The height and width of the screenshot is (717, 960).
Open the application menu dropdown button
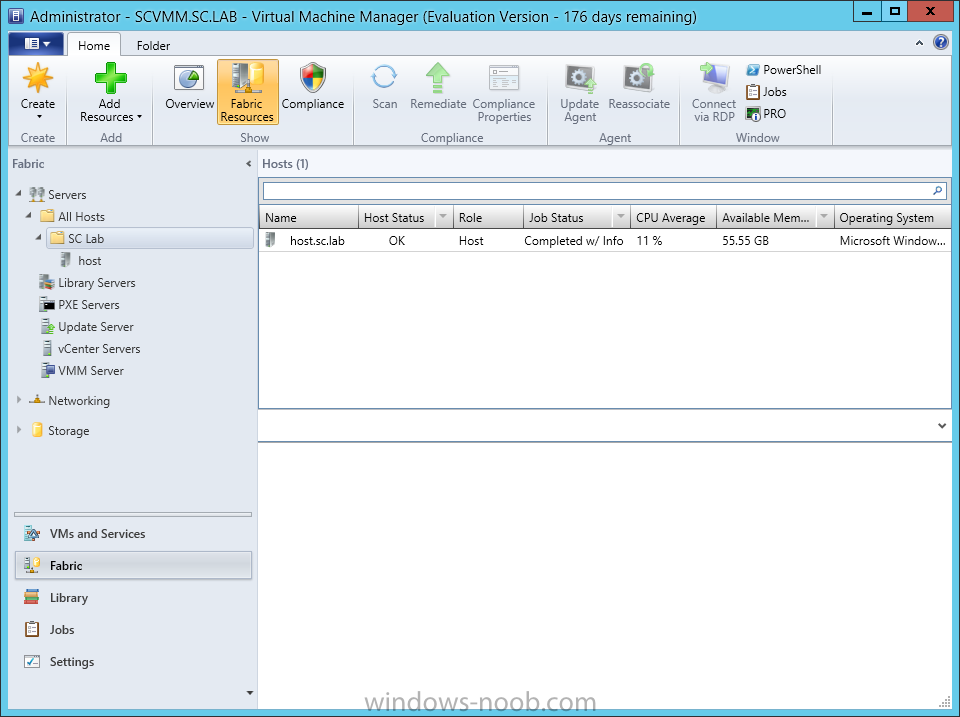pos(36,44)
